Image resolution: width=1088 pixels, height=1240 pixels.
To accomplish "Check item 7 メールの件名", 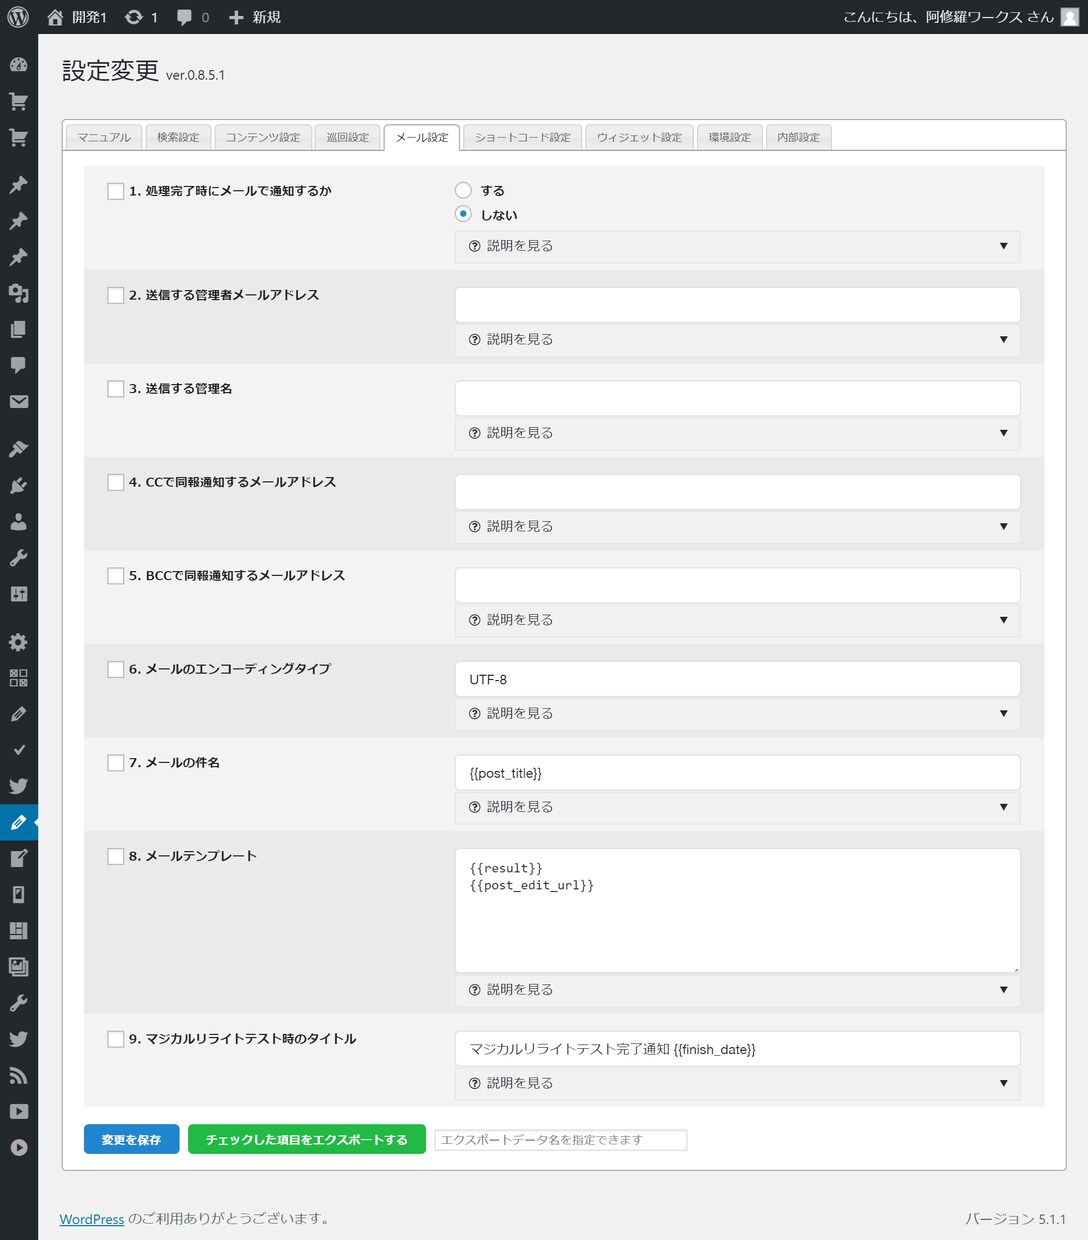I will point(116,762).
